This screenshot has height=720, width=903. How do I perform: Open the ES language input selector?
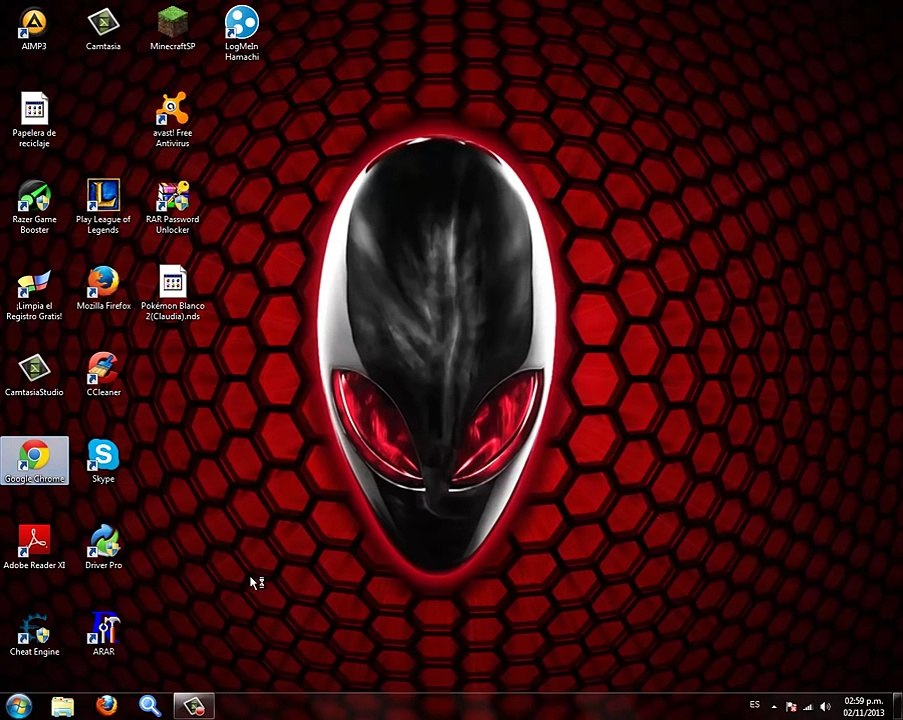(755, 706)
